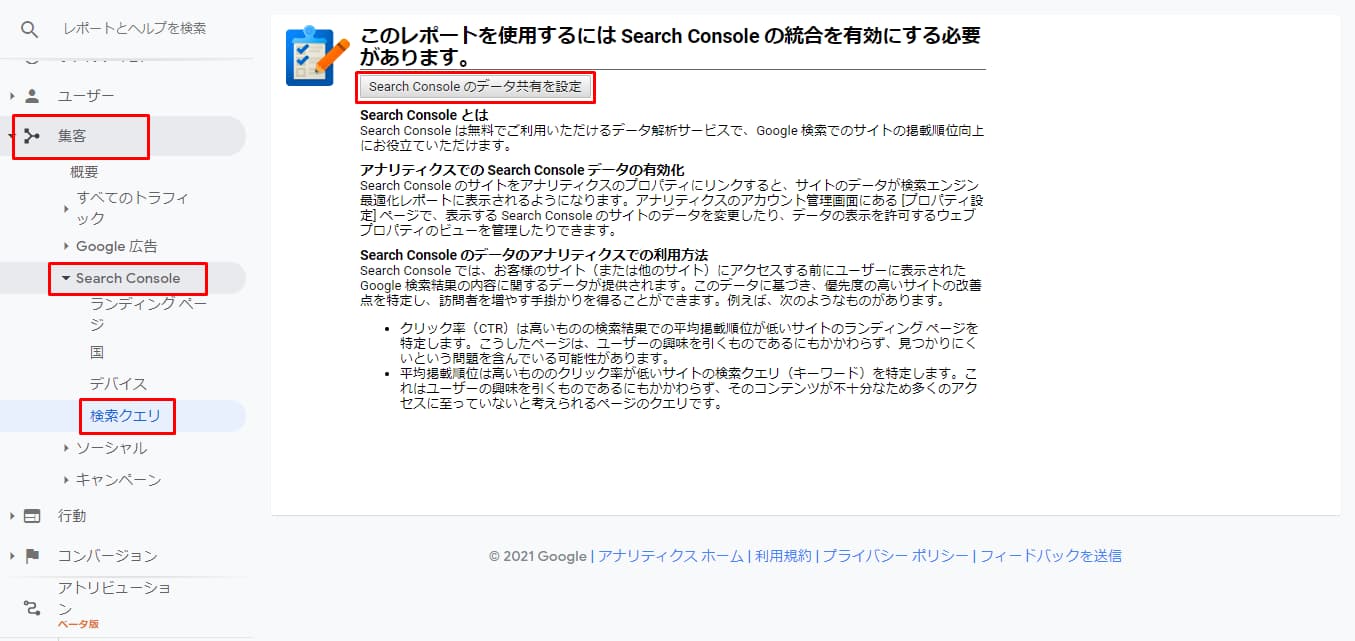Open the コンバージョン menu item
The width and height of the screenshot is (1355, 641).
pos(107,556)
